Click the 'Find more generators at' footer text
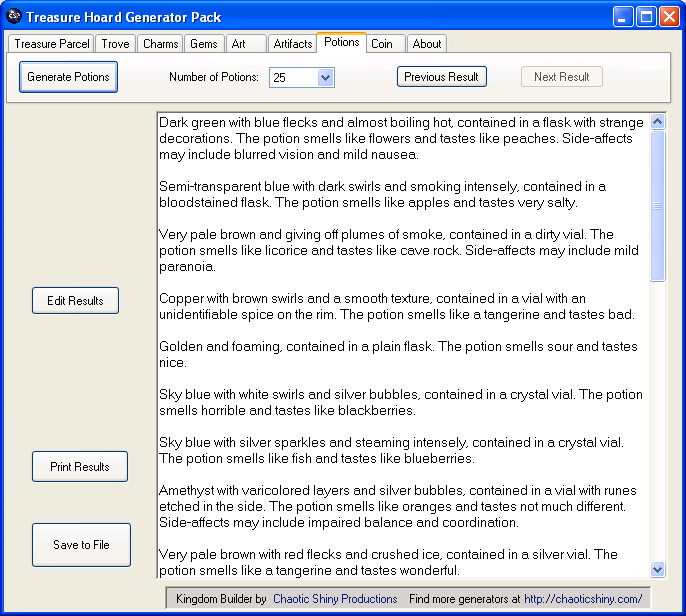The height and width of the screenshot is (616, 686). 465,598
